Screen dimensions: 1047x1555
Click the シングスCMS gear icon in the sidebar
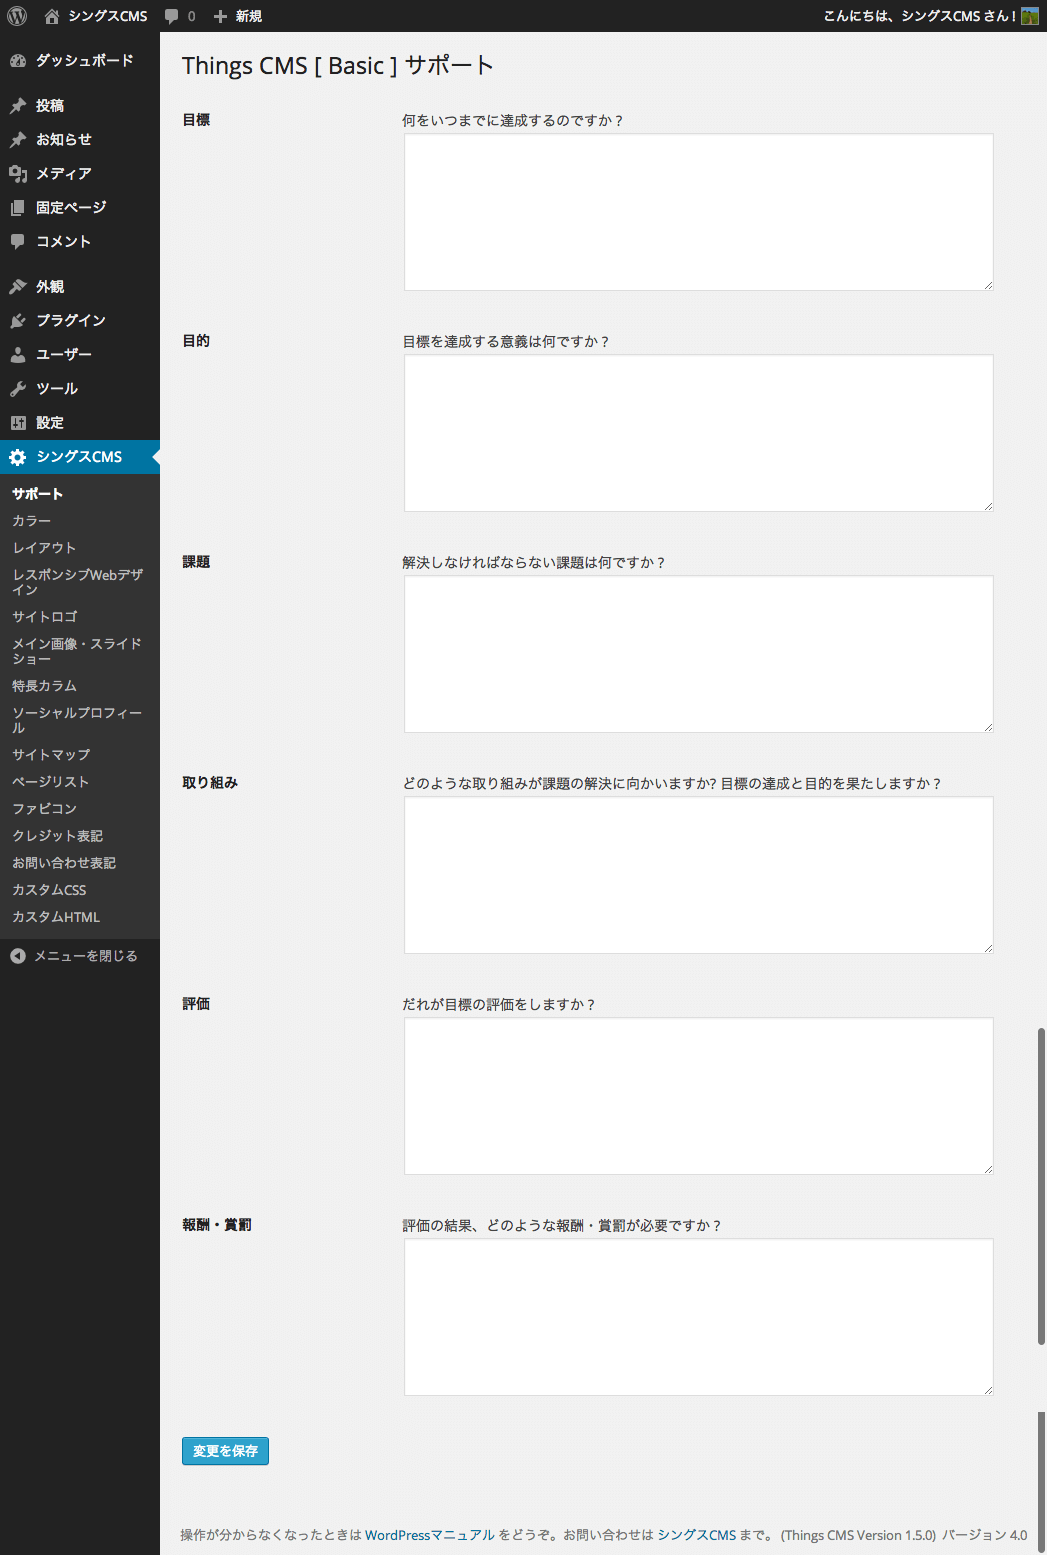point(18,457)
